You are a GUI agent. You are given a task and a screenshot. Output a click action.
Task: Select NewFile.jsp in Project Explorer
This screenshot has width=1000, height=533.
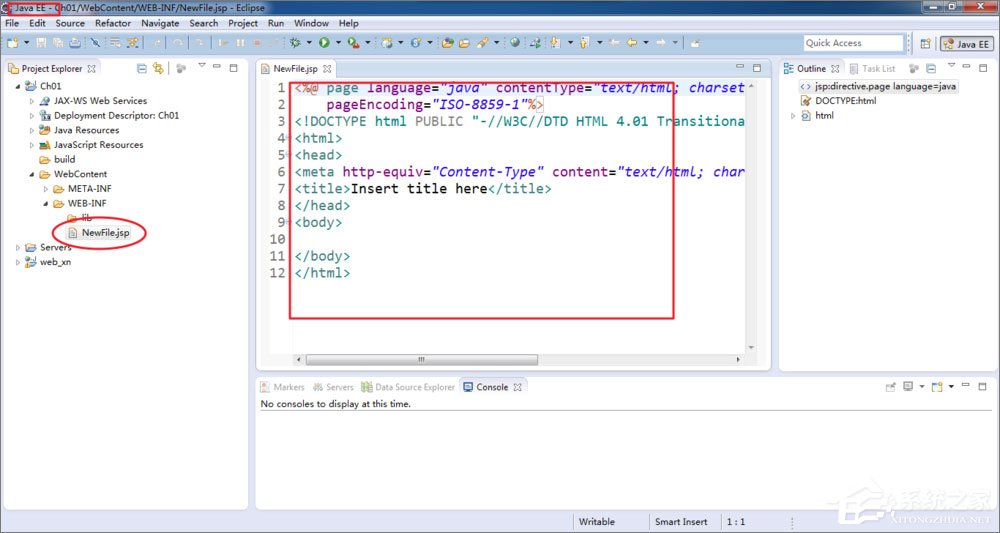click(105, 233)
